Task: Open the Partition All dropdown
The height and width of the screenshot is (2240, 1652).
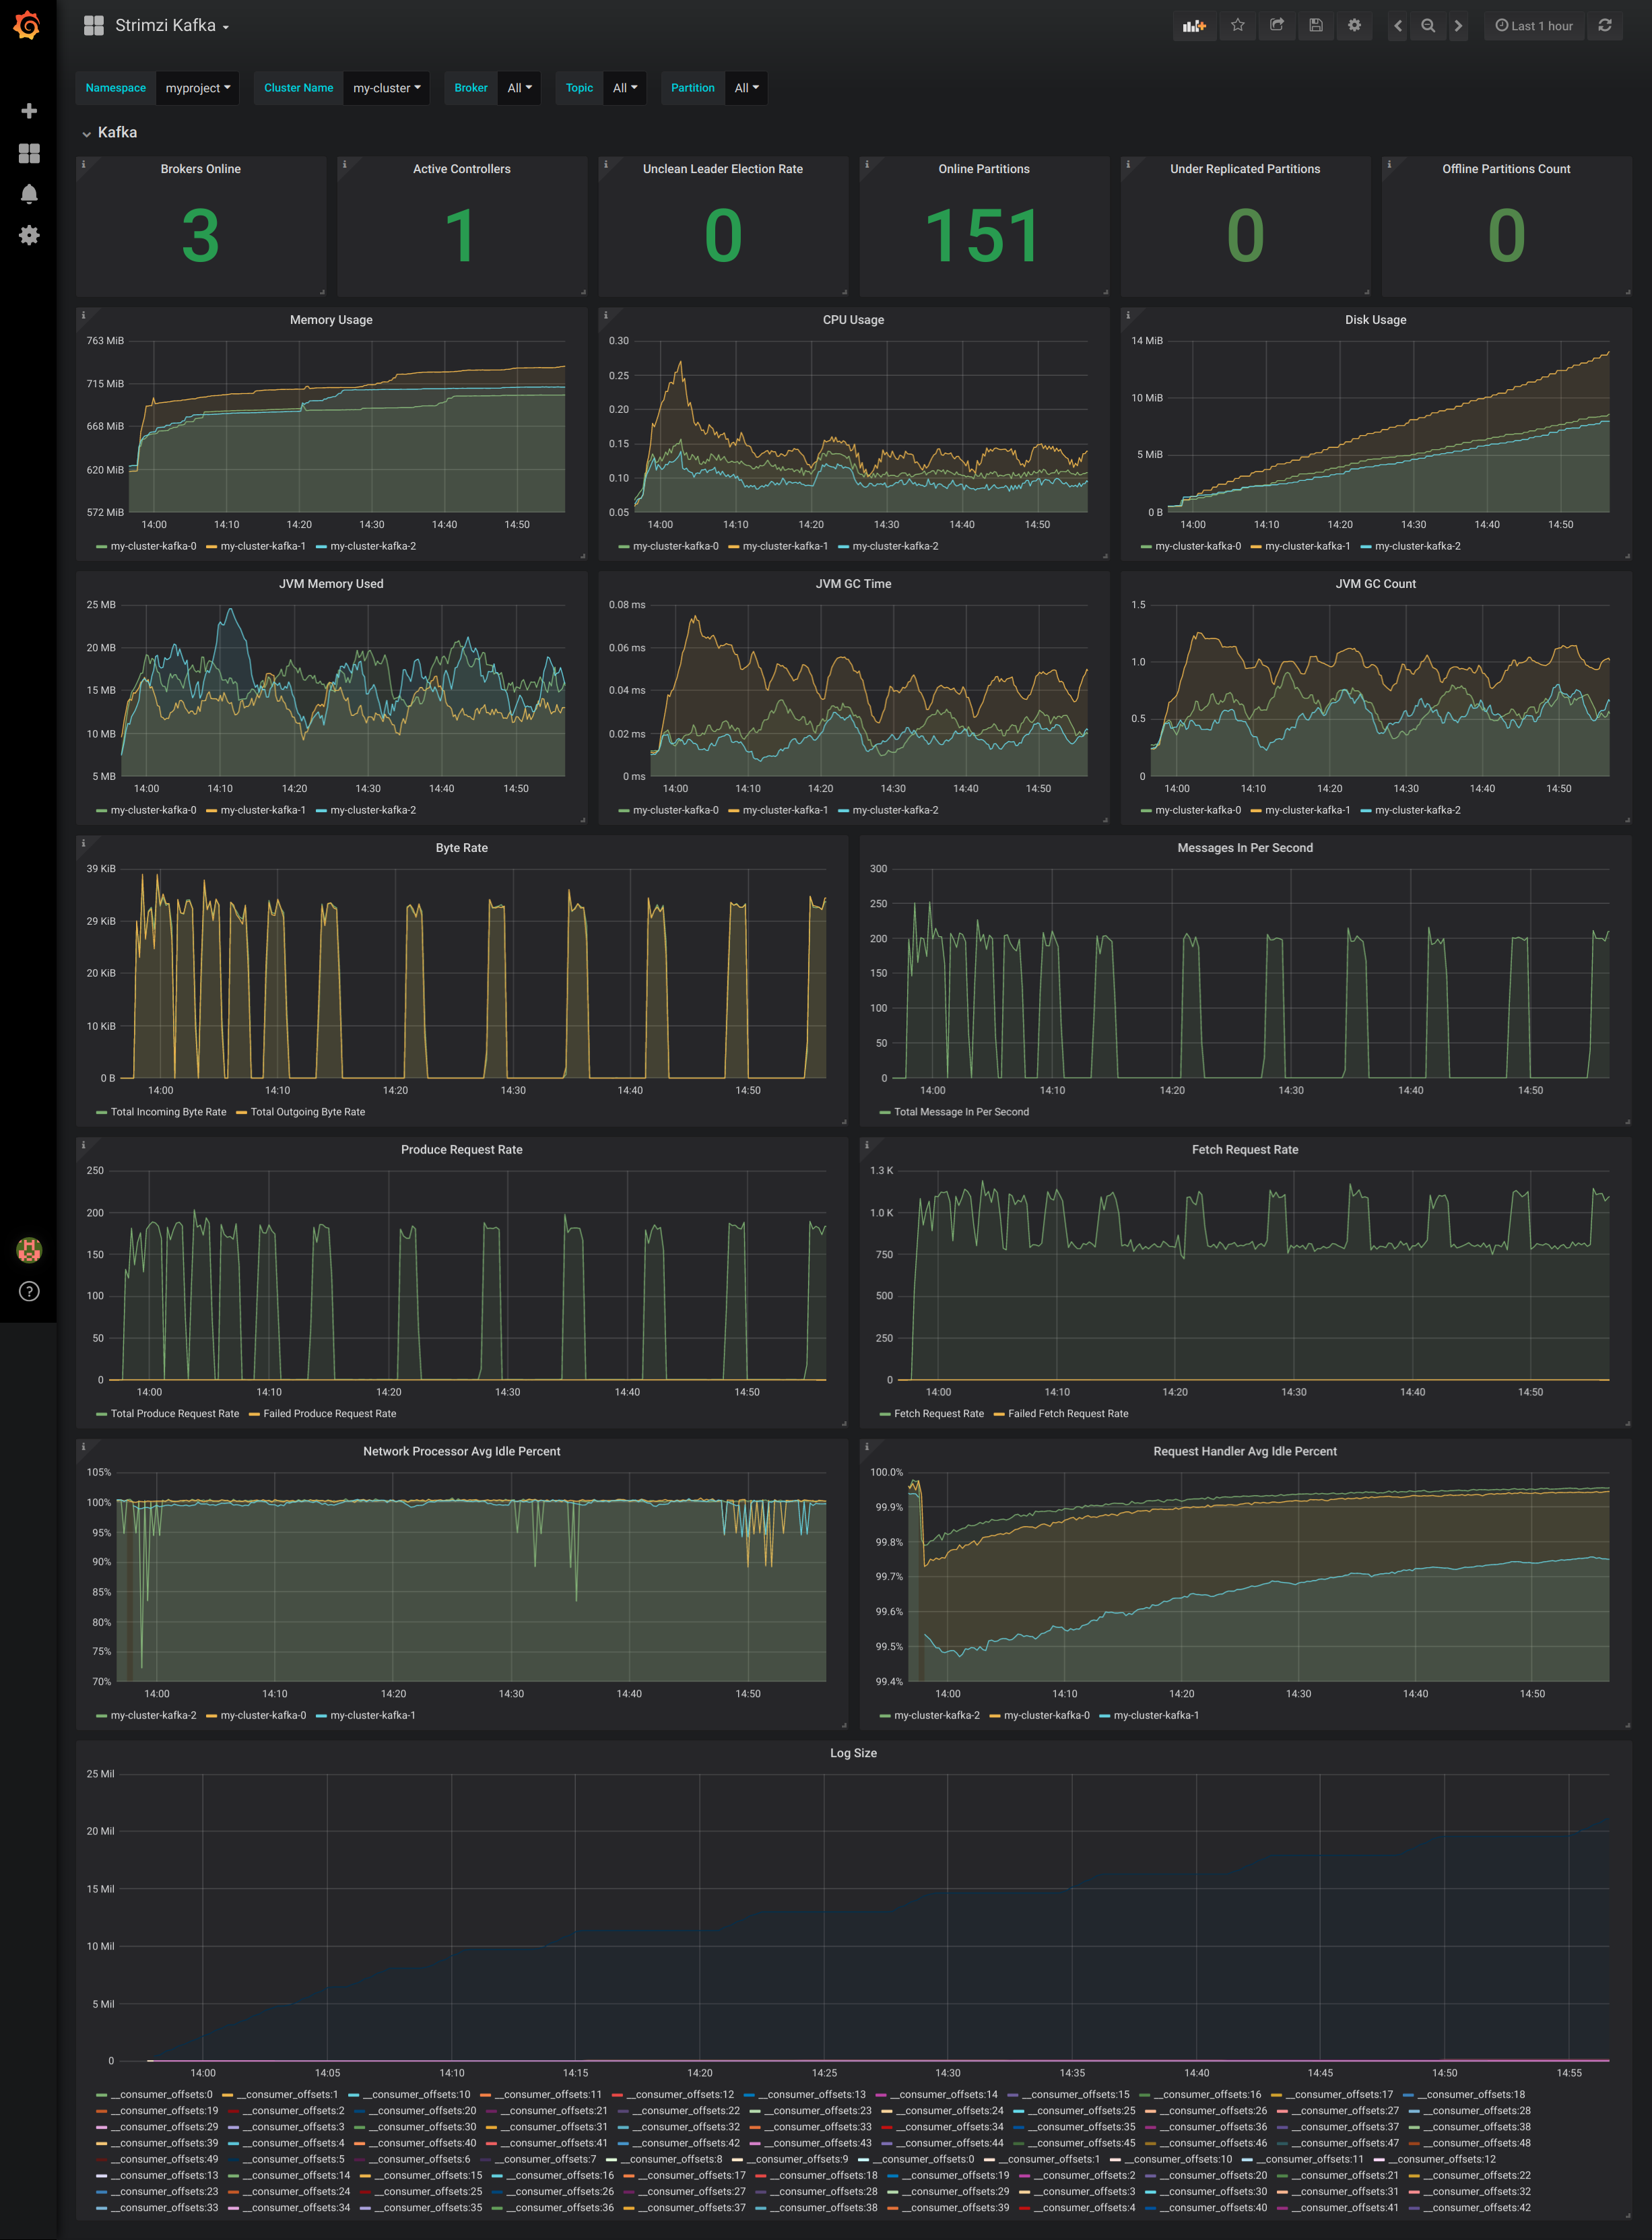Action: tap(746, 88)
